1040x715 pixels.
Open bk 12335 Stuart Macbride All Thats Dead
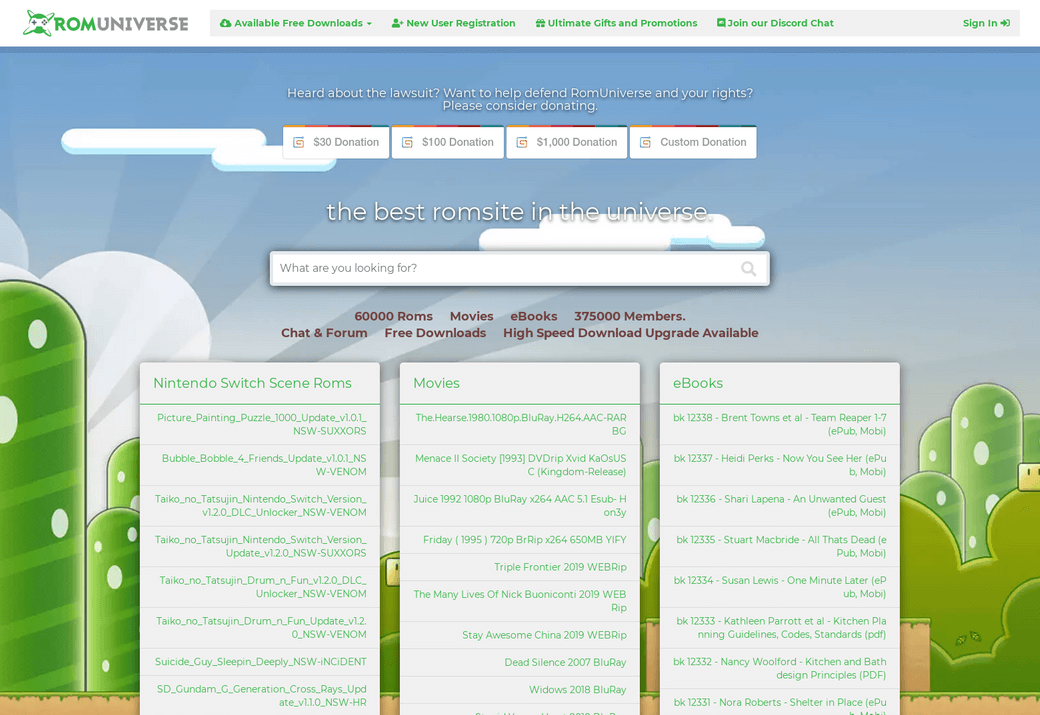pyautogui.click(x=780, y=546)
